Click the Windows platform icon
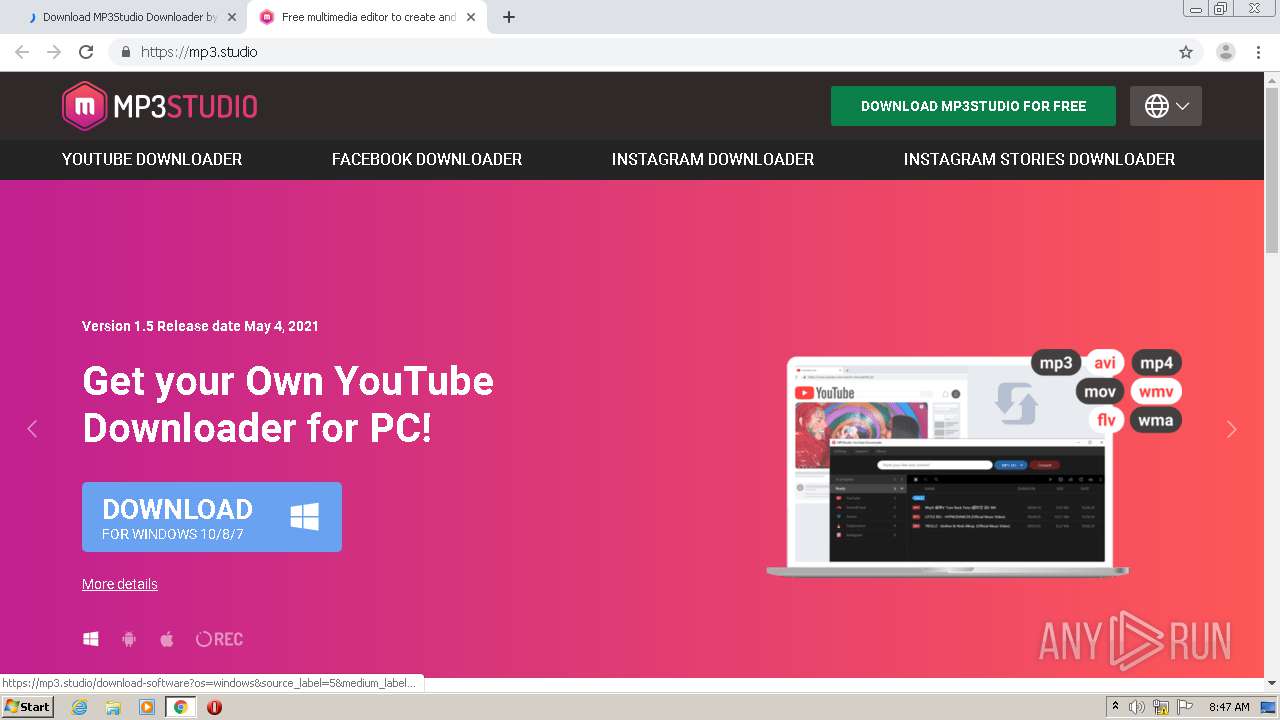Image resolution: width=1280 pixels, height=720 pixels. pyautogui.click(x=91, y=639)
